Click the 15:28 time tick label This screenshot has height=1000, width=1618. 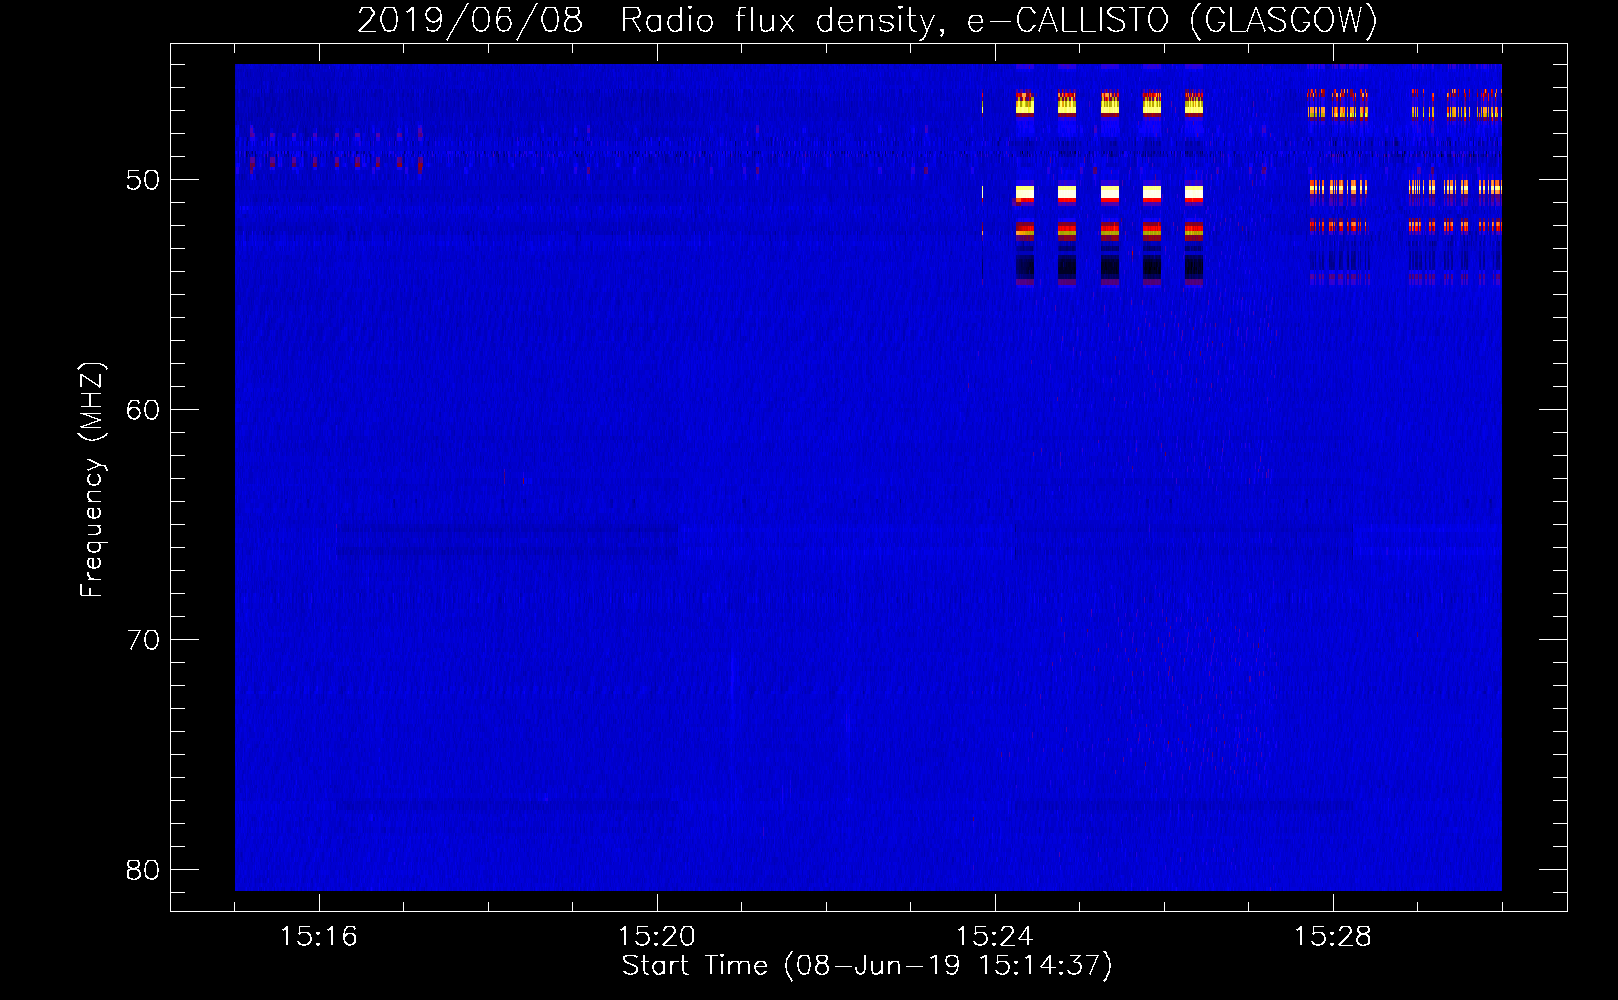pos(1333,937)
